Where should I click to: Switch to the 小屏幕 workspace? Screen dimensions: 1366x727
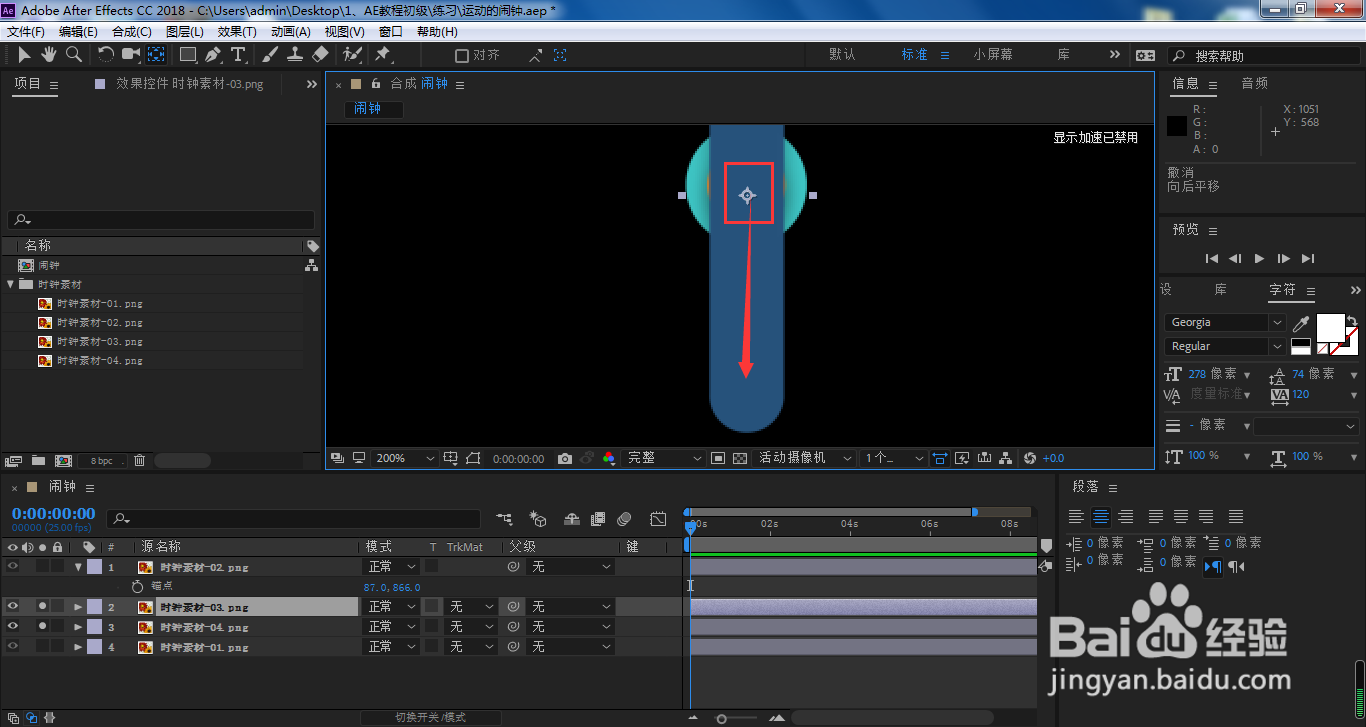[x=993, y=55]
